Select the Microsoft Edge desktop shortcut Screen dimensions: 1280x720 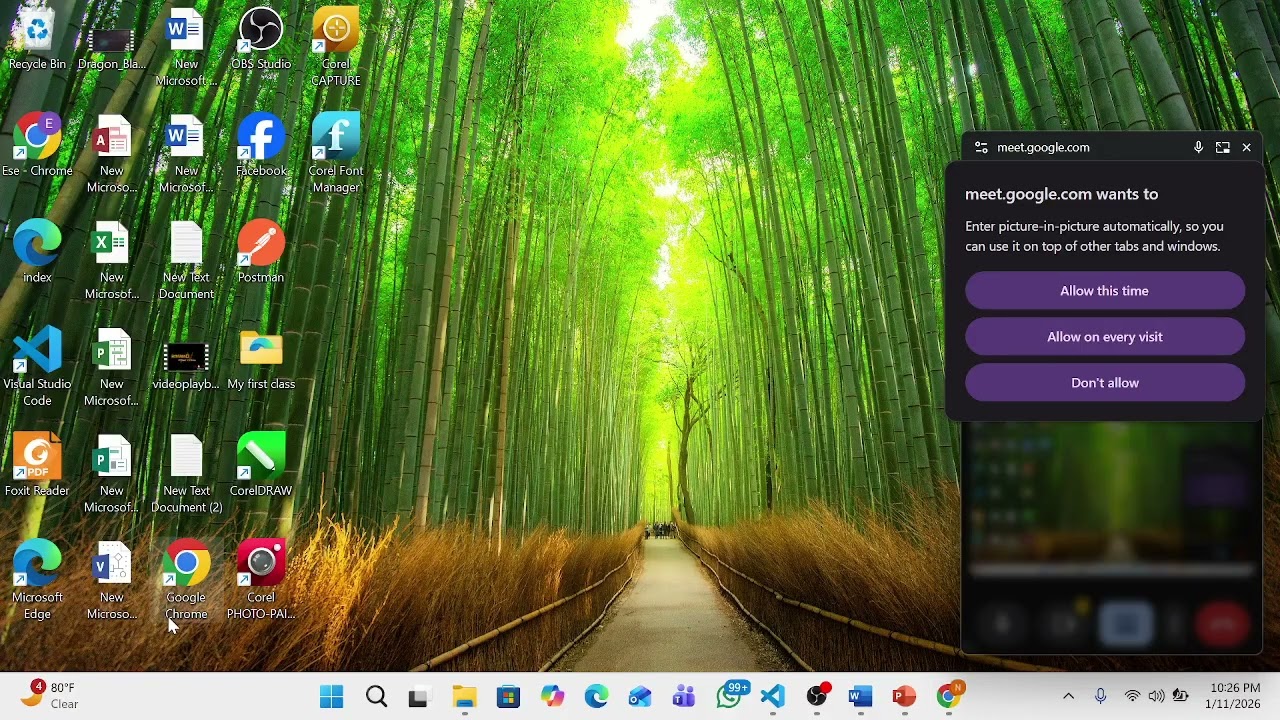37,581
